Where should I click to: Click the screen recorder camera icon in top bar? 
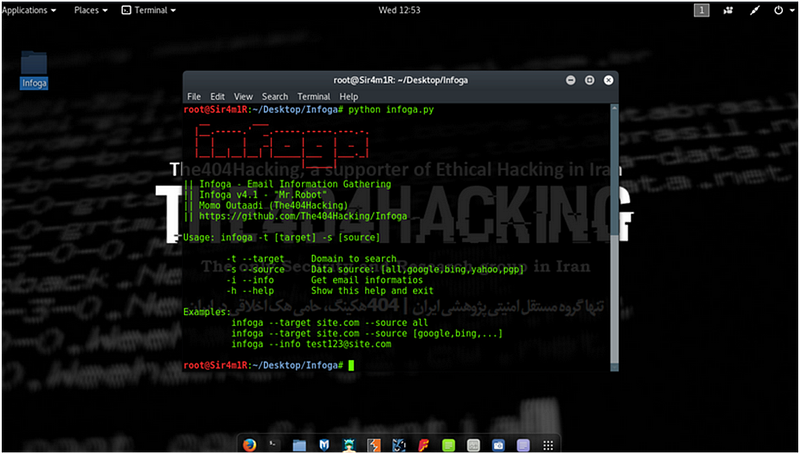click(x=729, y=10)
